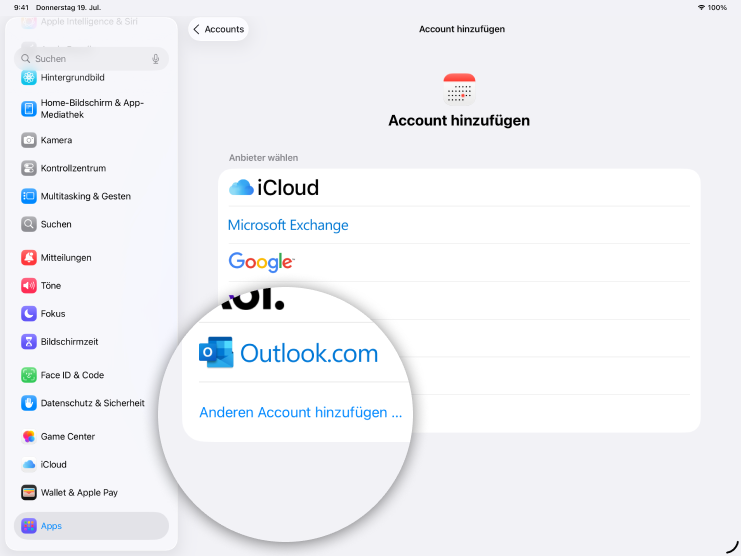Open Kontrollzentrum via its sidebar icon
The image size is (741, 556).
(29, 168)
